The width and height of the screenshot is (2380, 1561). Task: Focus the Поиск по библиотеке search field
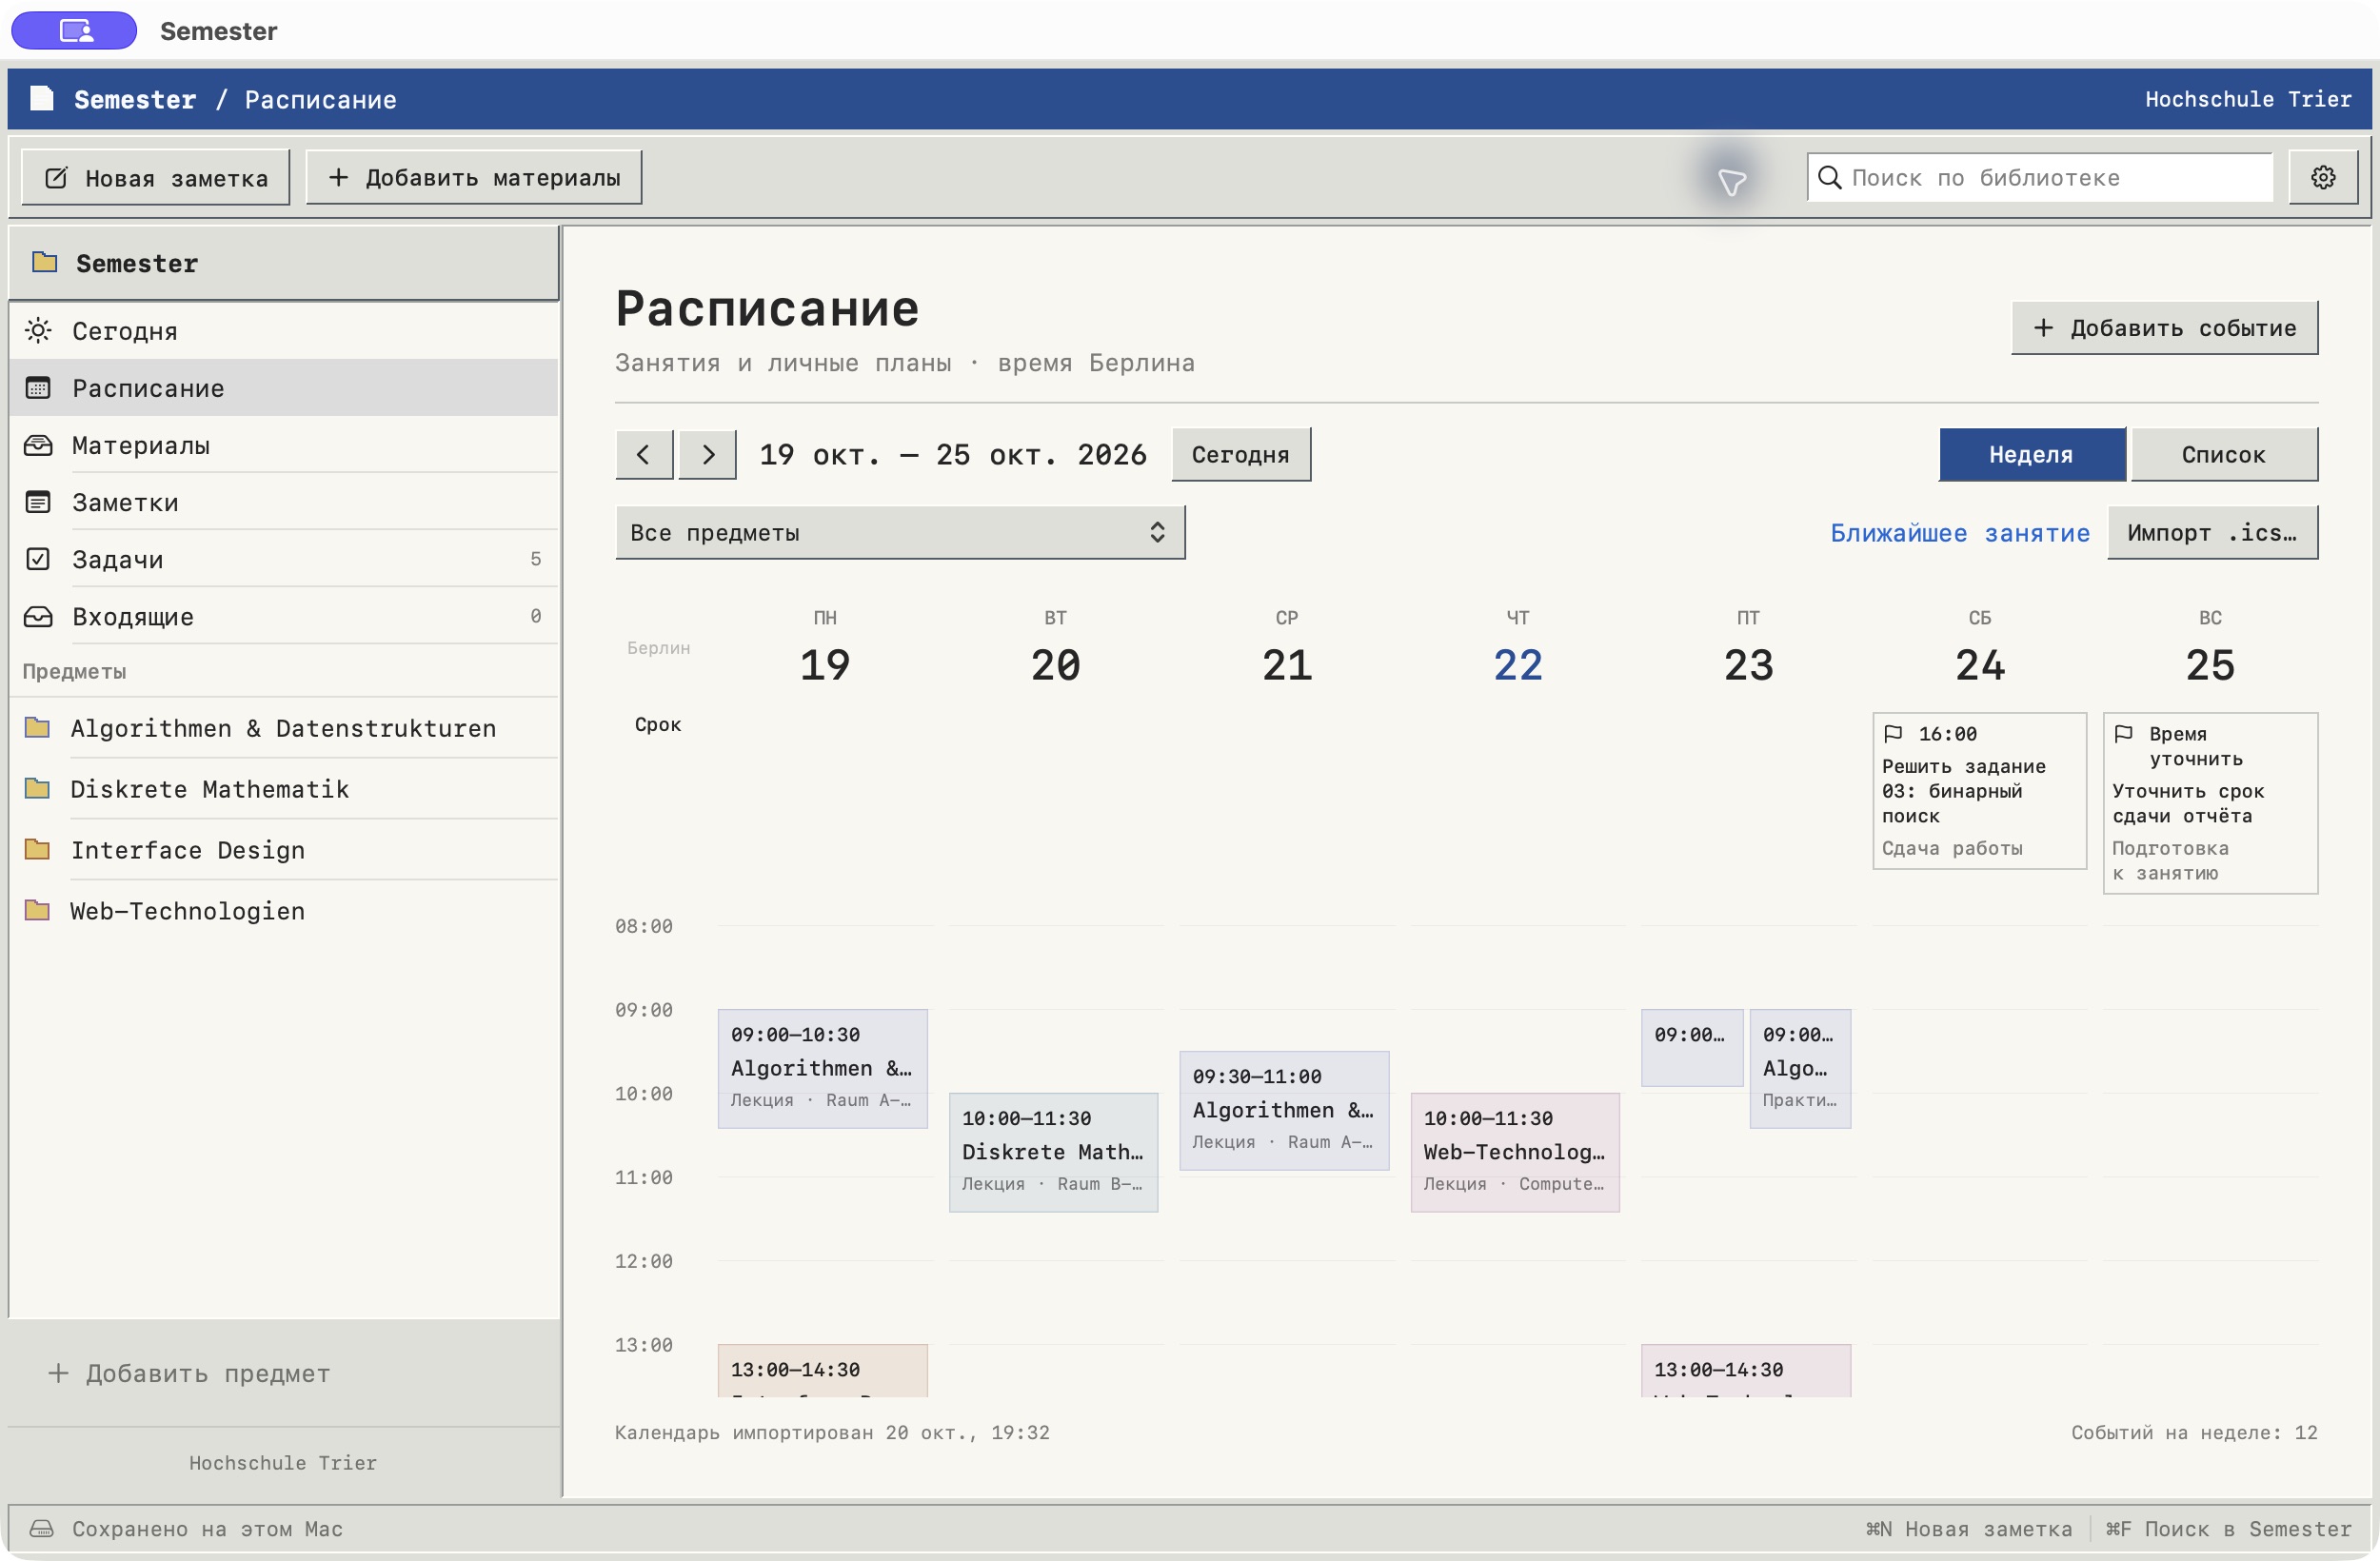point(2040,177)
